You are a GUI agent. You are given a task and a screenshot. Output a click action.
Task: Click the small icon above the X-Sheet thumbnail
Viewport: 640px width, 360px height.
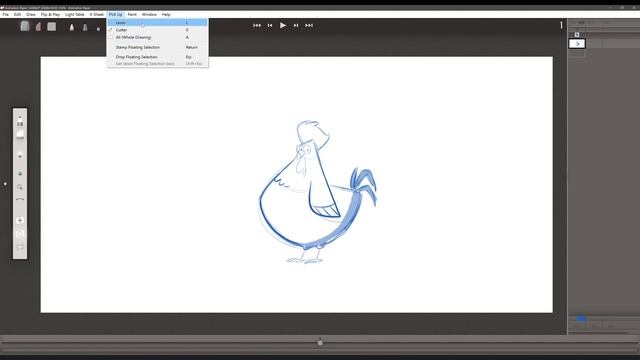pos(577,35)
